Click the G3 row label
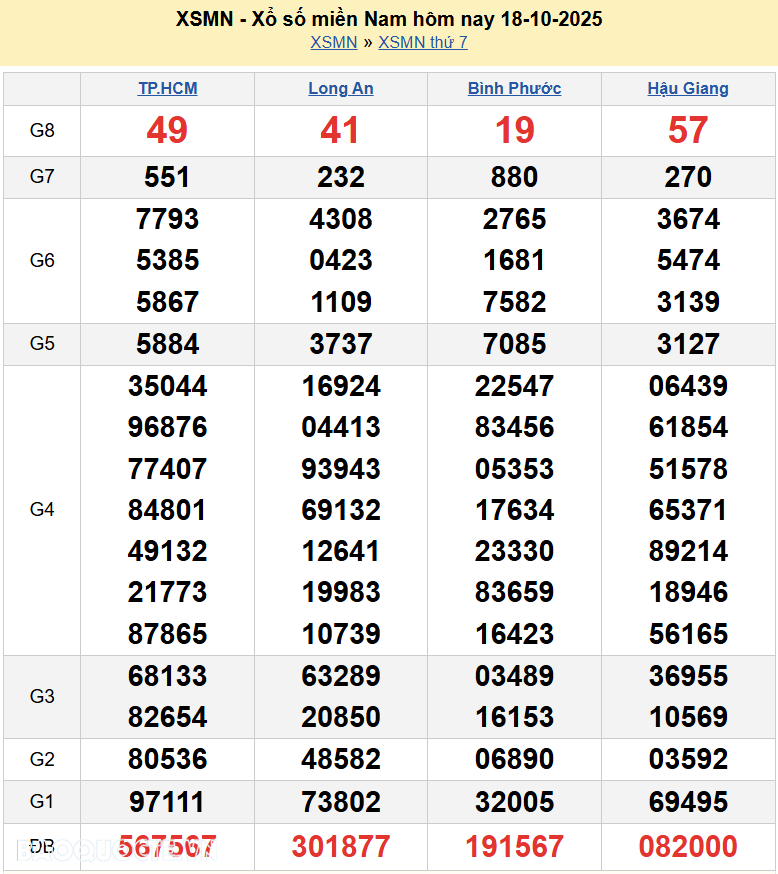The width and height of the screenshot is (778, 874). pyautogui.click(x=42, y=696)
